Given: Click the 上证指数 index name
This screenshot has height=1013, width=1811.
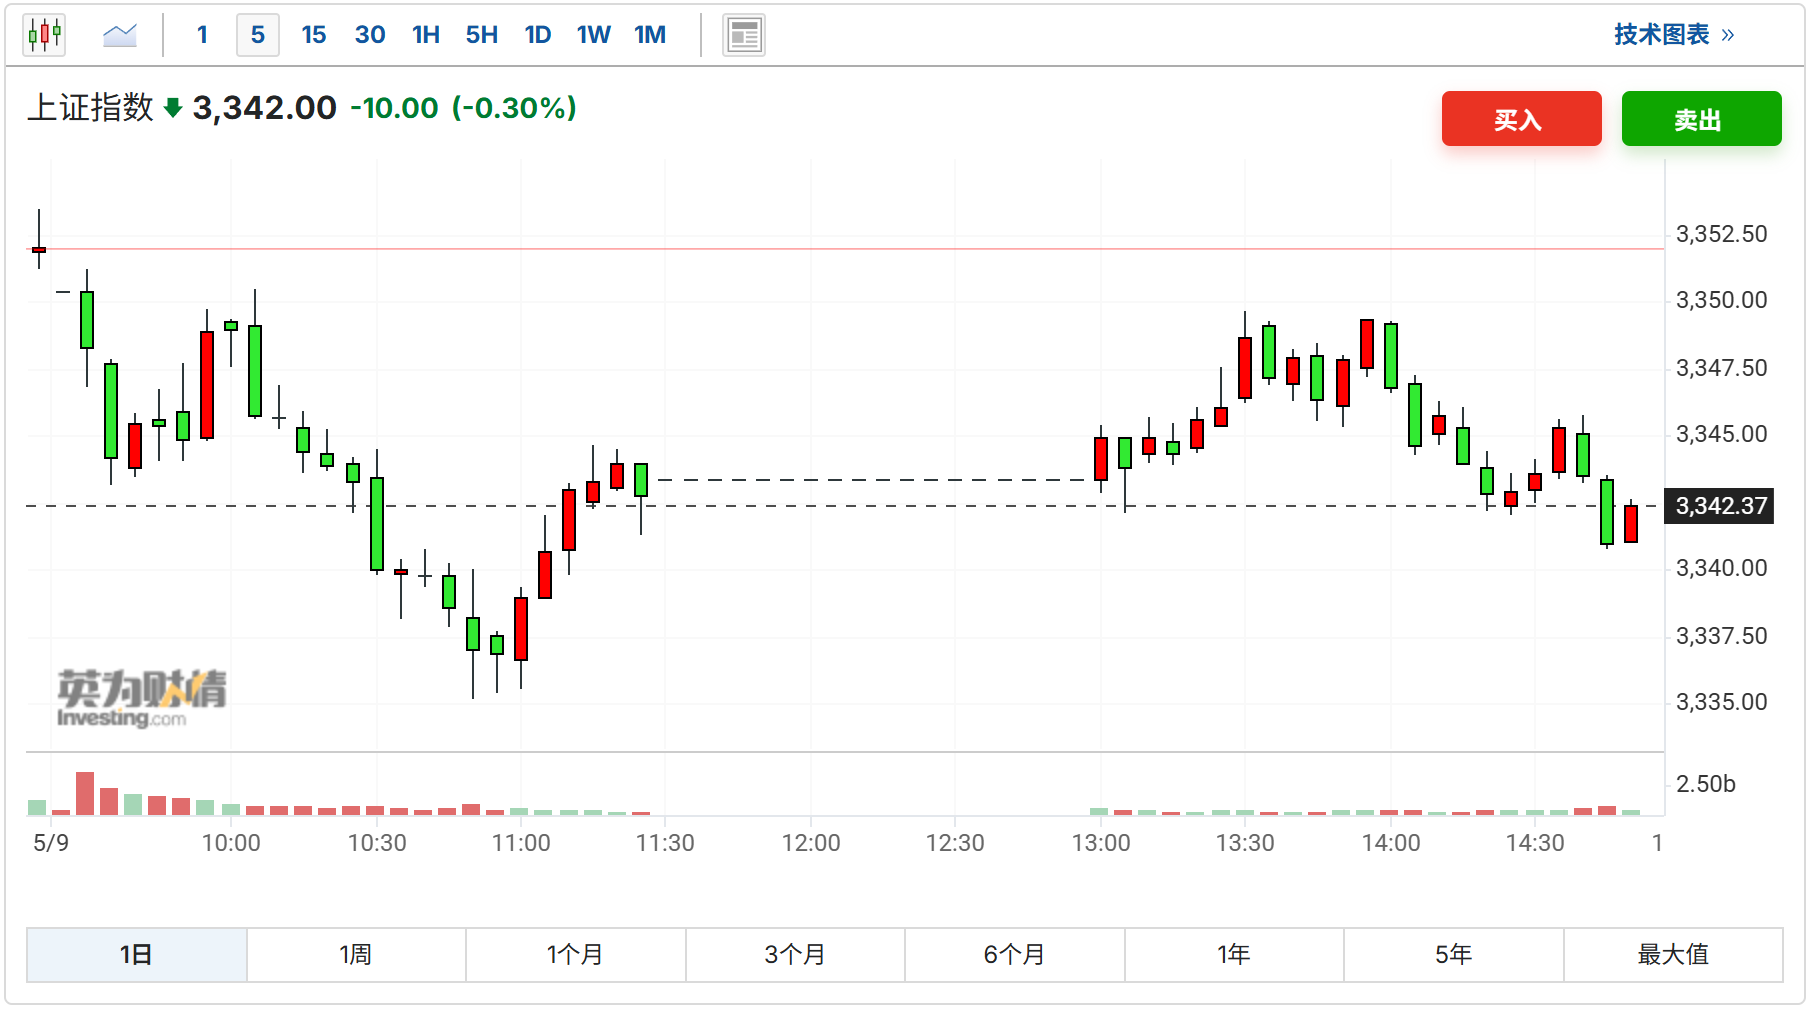Looking at the screenshot, I should 90,107.
